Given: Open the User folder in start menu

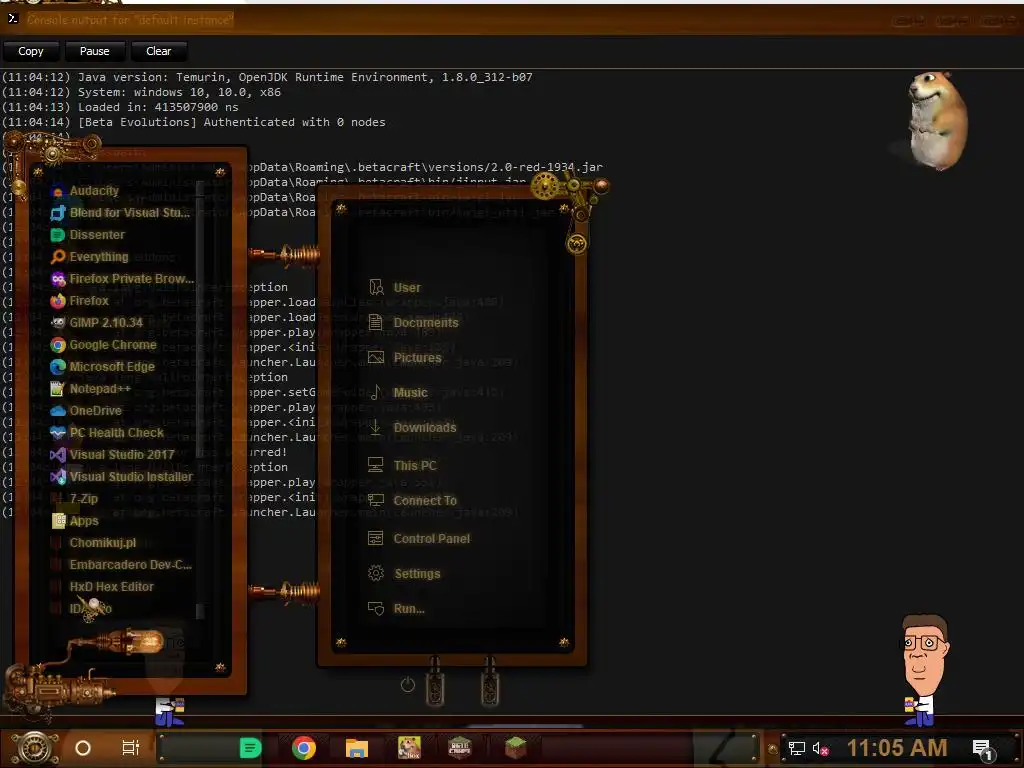Looking at the screenshot, I should pos(394,288).
